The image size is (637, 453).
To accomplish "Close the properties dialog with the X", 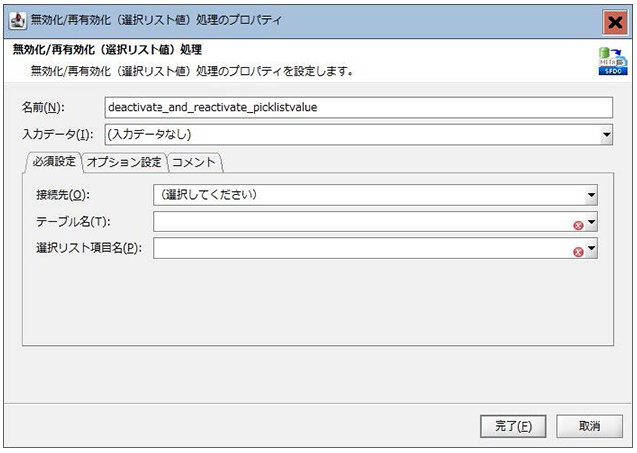I will 616,20.
